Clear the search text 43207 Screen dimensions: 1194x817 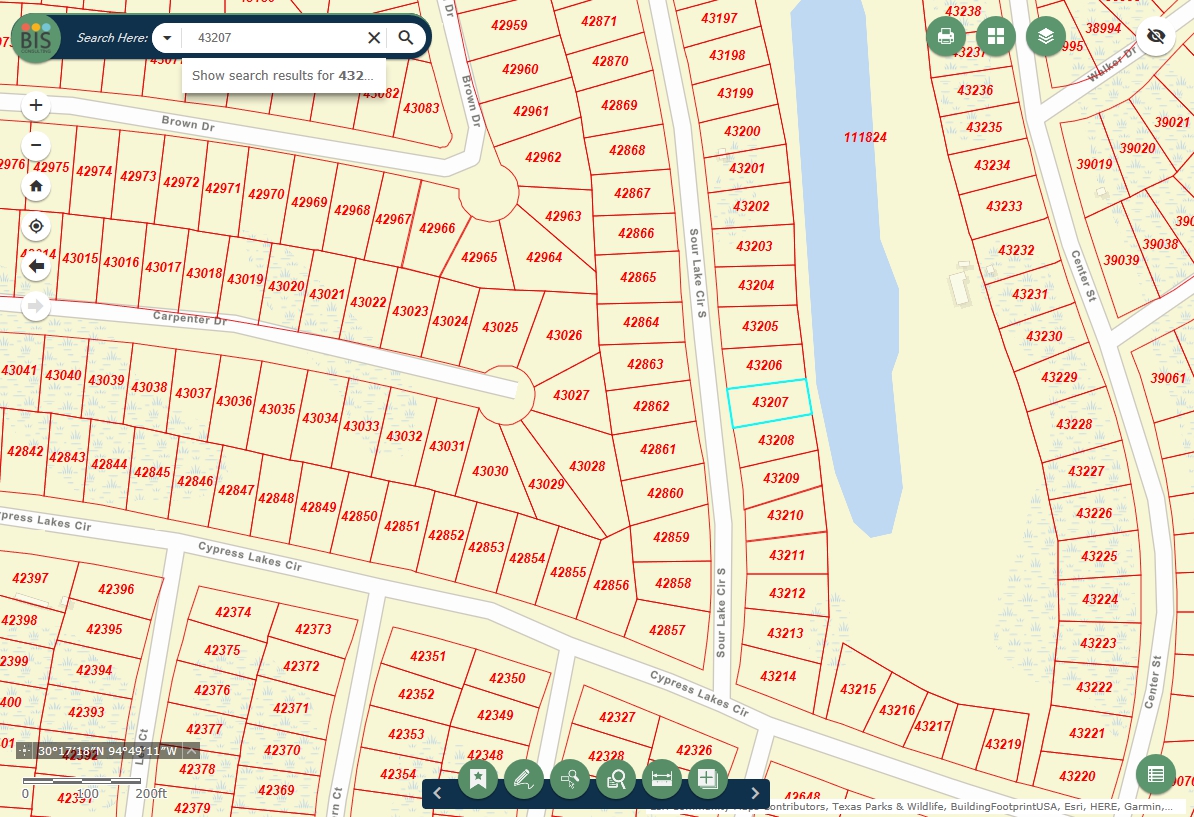pos(374,38)
